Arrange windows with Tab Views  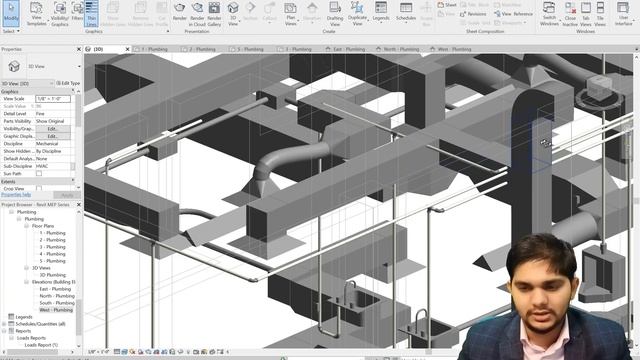tap(586, 13)
